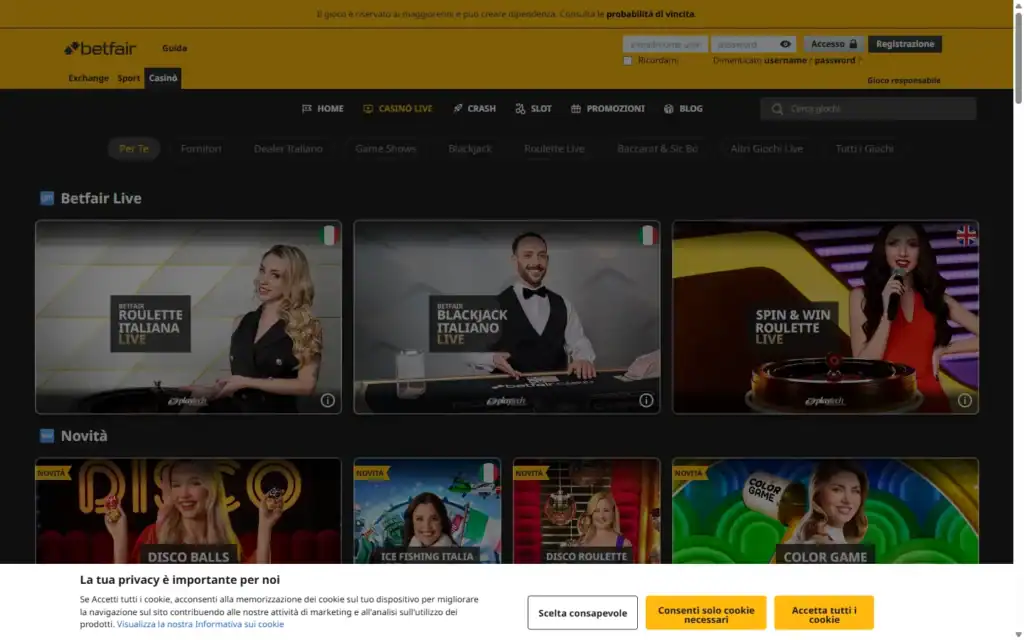Click forgotten password link
Image resolution: width=1024 pixels, height=640 pixels.
point(835,60)
